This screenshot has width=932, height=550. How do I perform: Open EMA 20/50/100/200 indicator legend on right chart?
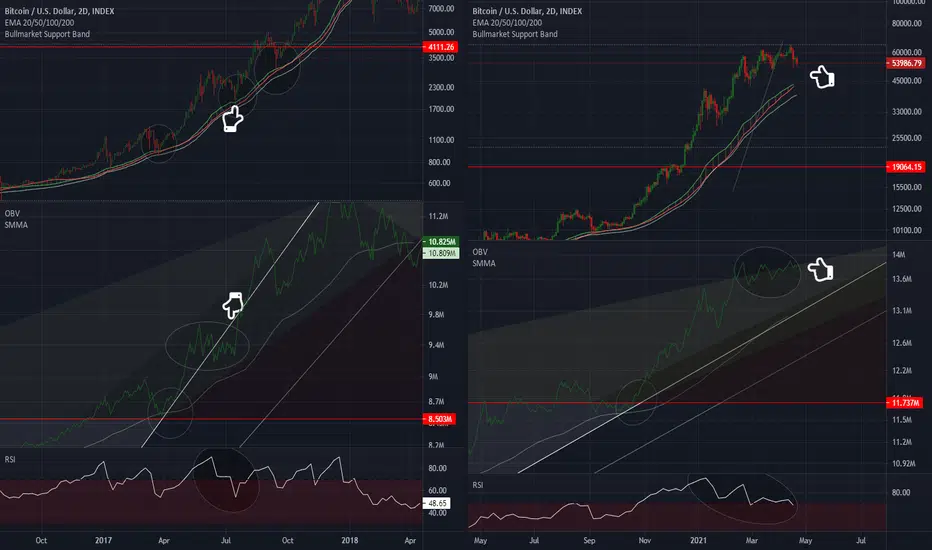[507, 23]
